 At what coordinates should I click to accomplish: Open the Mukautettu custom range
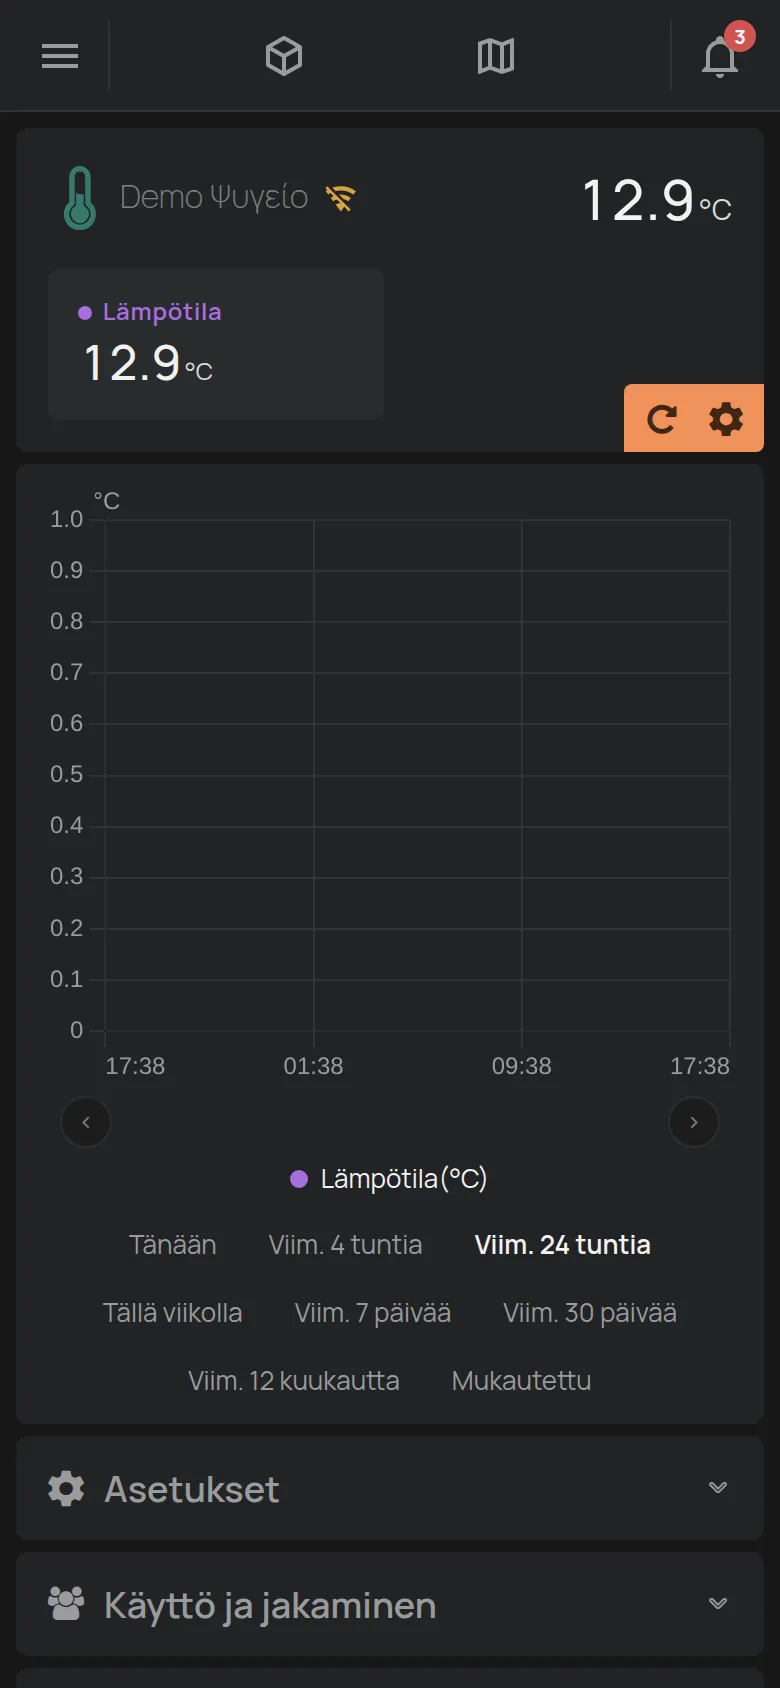pos(521,1381)
